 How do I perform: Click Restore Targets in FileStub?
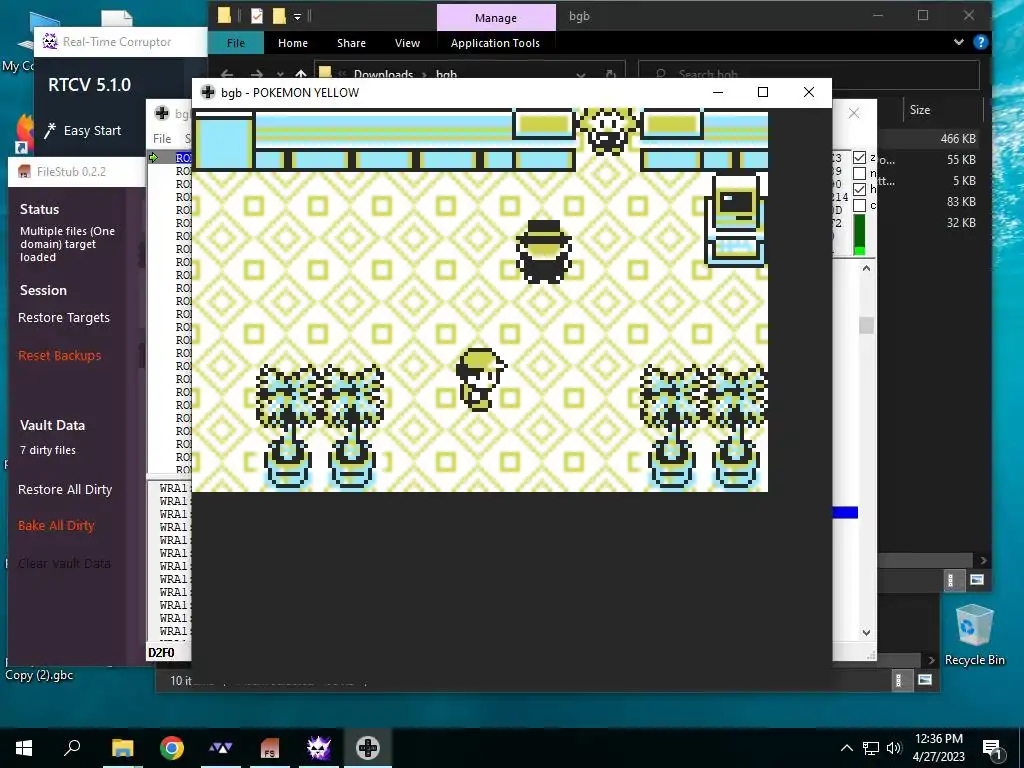(64, 318)
